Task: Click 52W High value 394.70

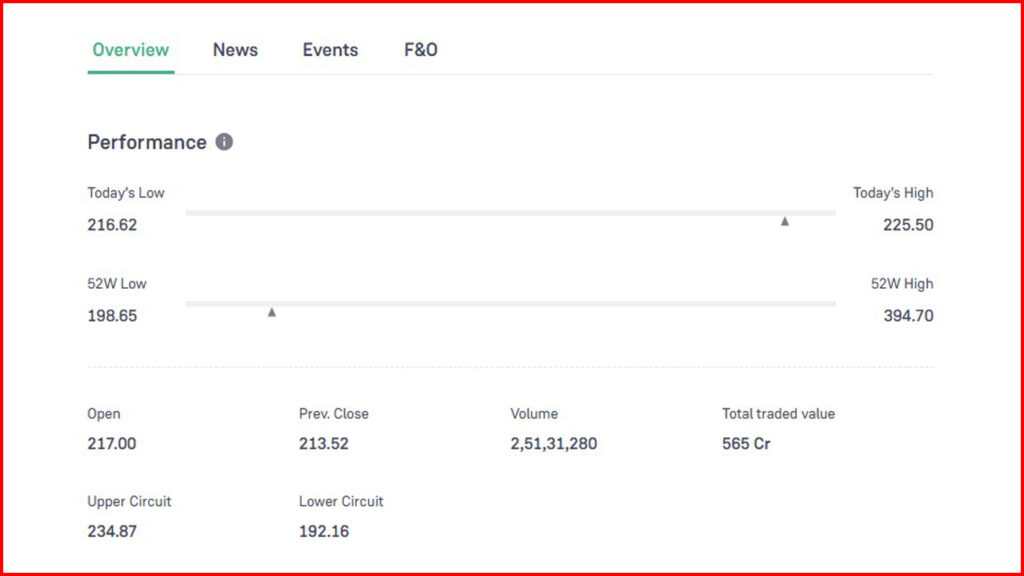Action: tap(908, 315)
